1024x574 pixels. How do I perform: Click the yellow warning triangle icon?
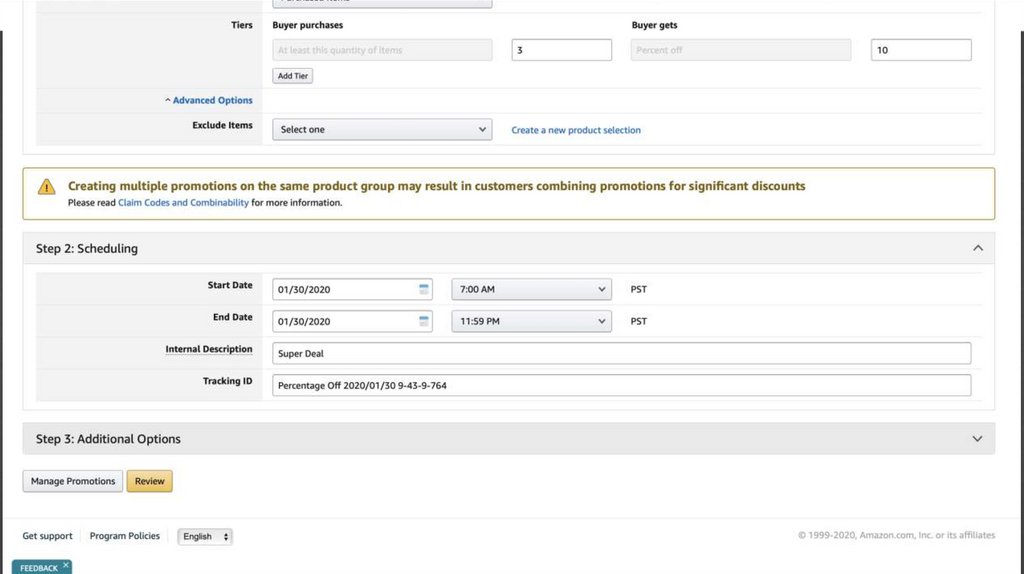pos(47,187)
